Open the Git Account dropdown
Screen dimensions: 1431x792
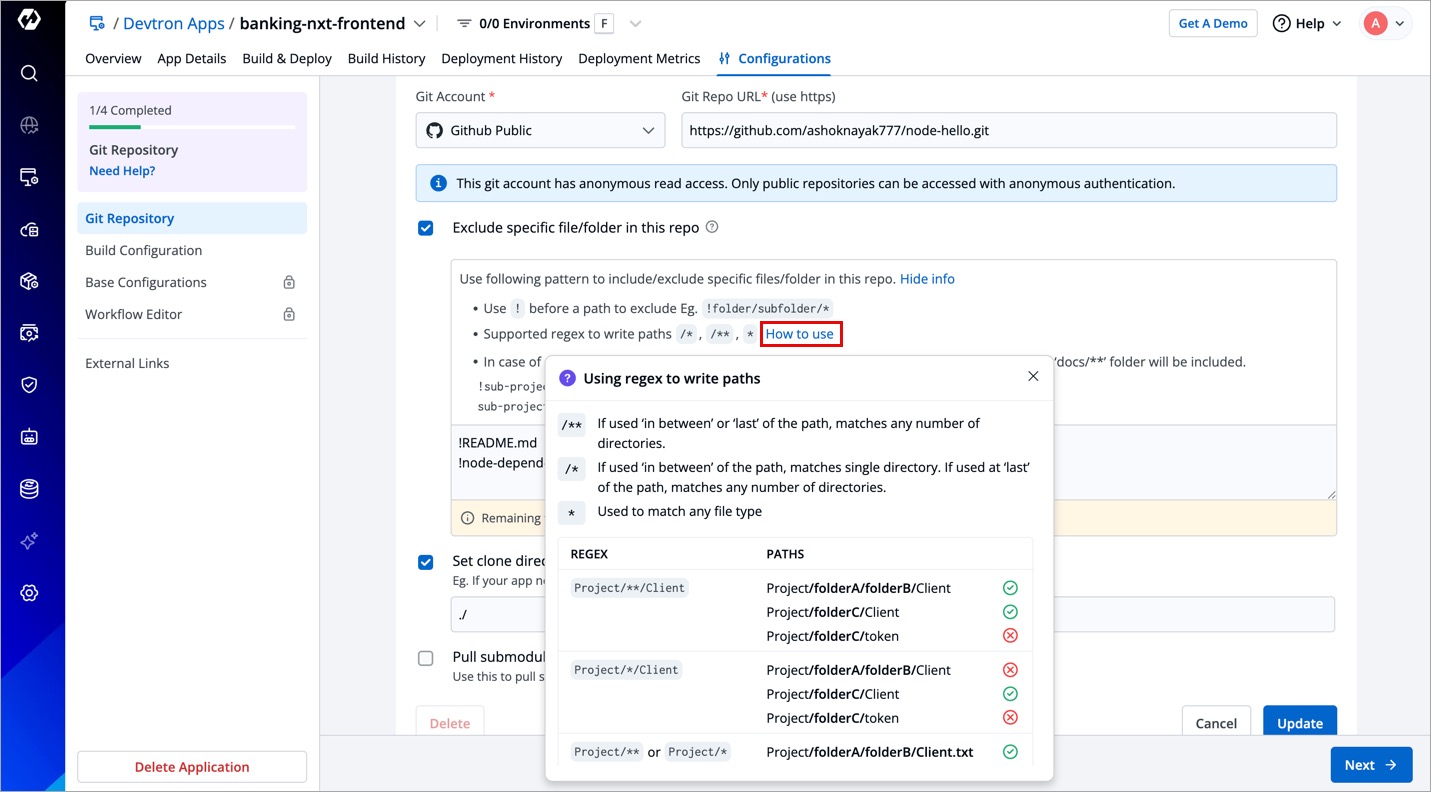540,130
